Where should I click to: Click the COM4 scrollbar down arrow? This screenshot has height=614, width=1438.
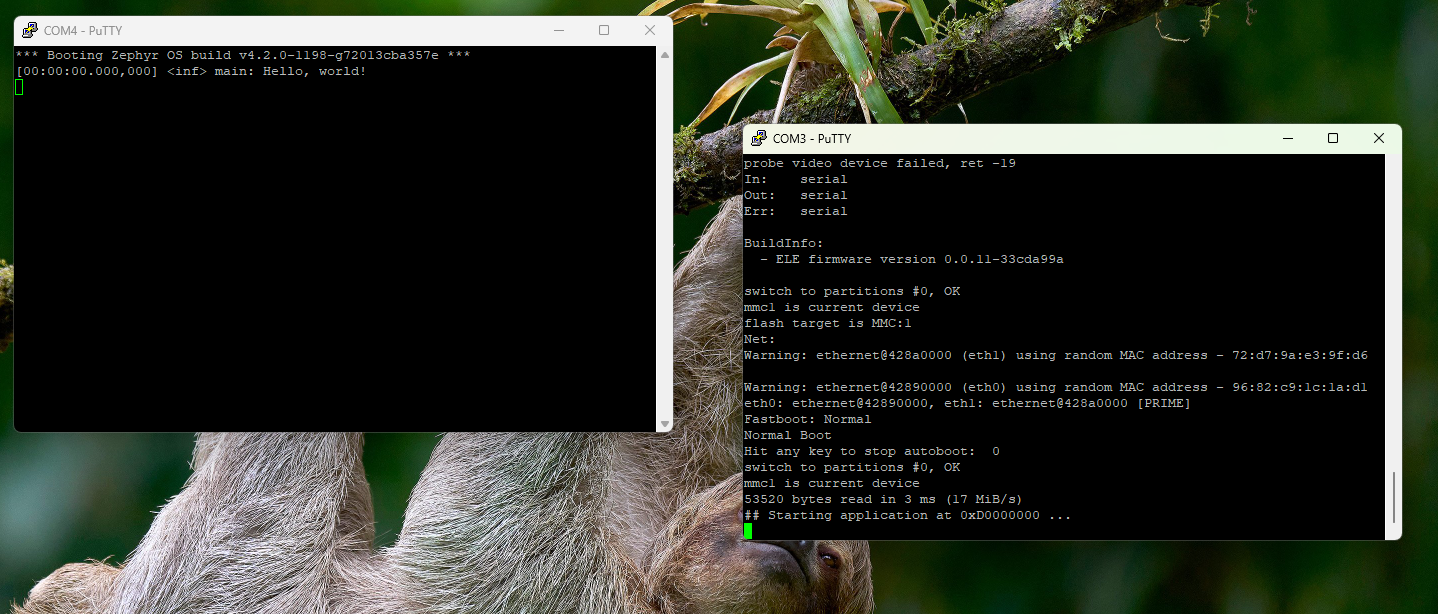pyautogui.click(x=664, y=424)
